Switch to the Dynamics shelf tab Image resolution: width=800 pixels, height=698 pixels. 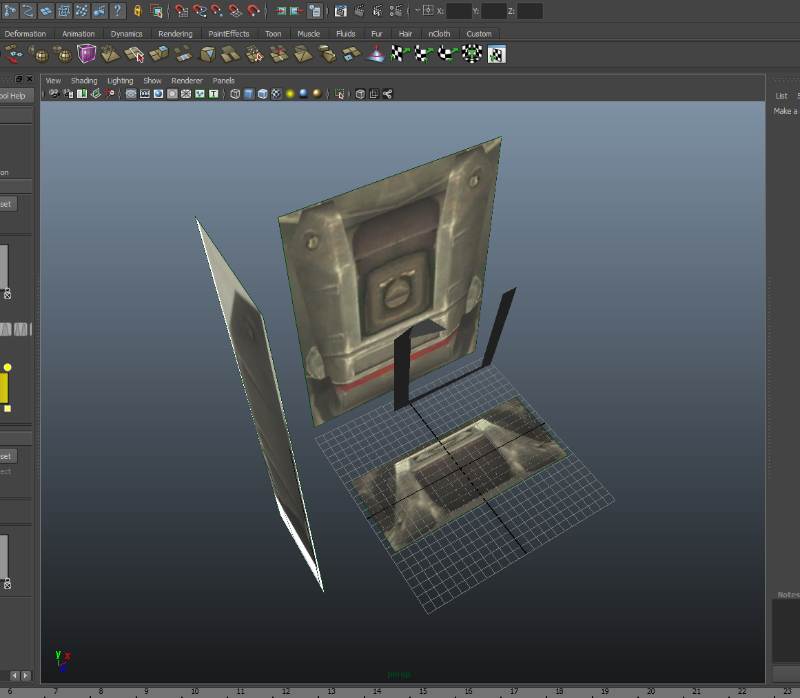[x=127, y=34]
